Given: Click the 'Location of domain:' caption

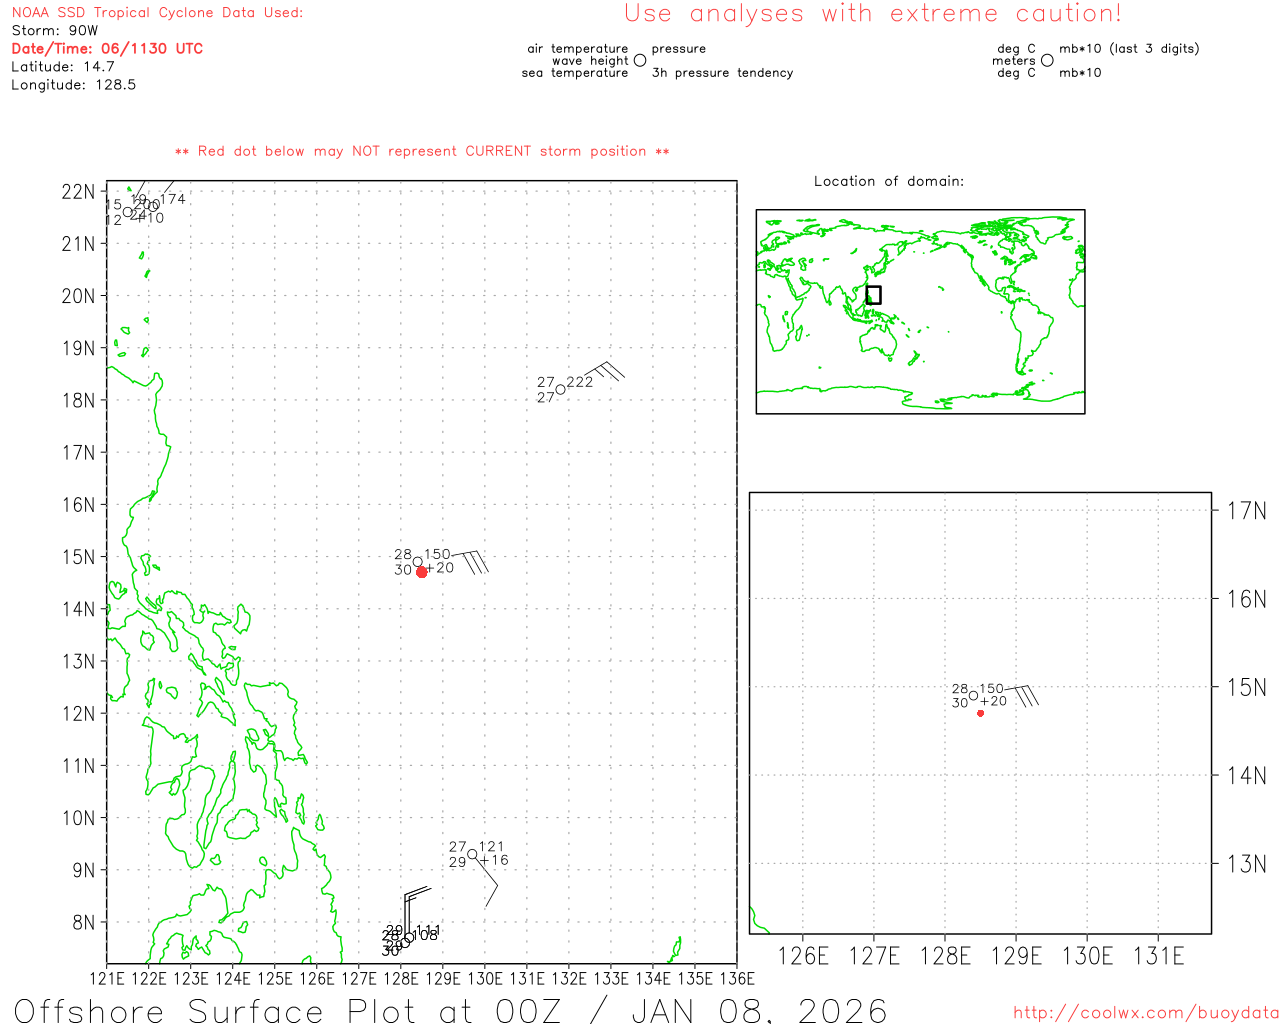Looking at the screenshot, I should coord(888,181).
